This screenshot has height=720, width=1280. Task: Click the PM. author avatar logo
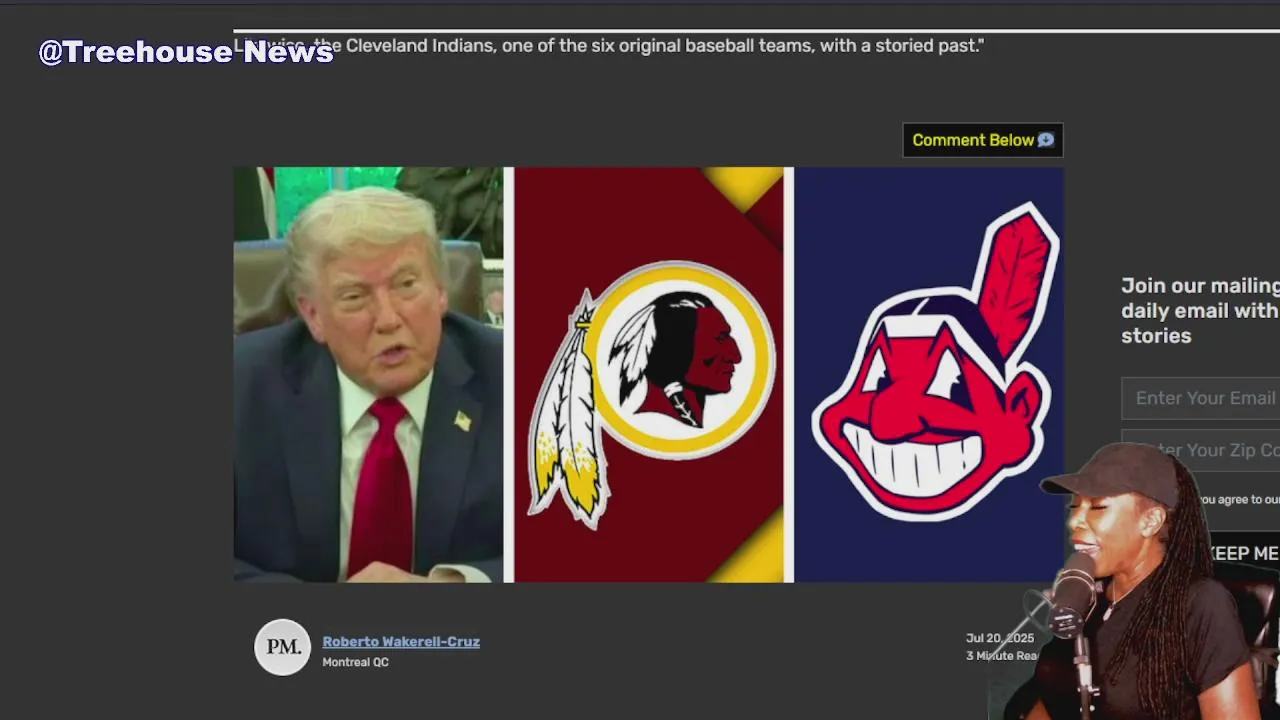tap(283, 647)
